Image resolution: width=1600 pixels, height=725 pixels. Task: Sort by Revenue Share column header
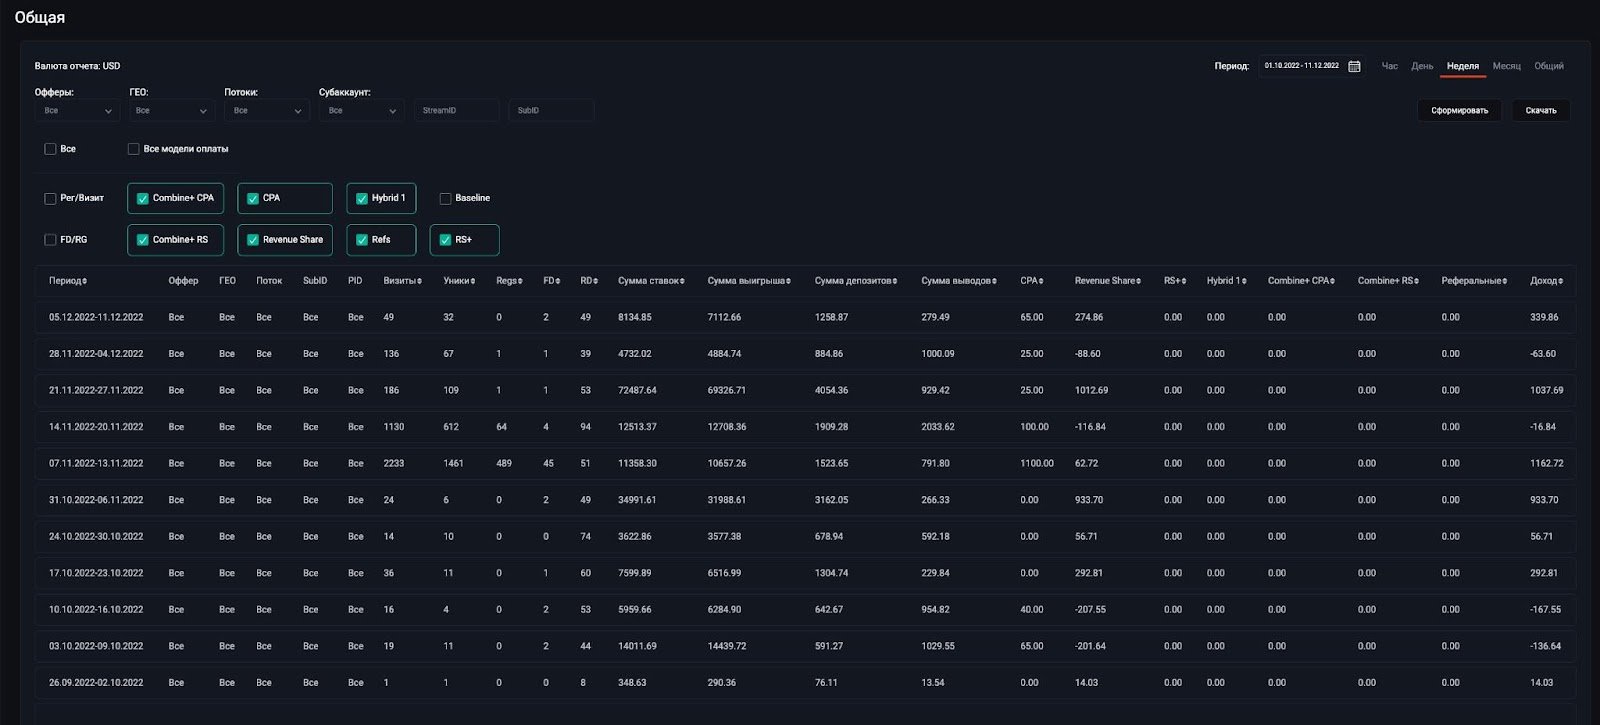1108,281
